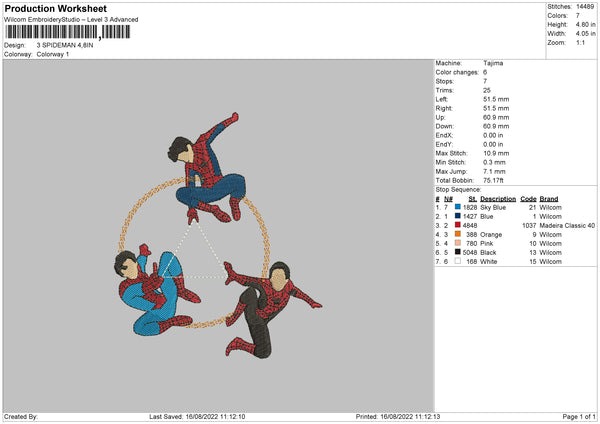The height and width of the screenshot is (424, 600).
Task: Click the 'N#' column header
Action: coord(448,199)
